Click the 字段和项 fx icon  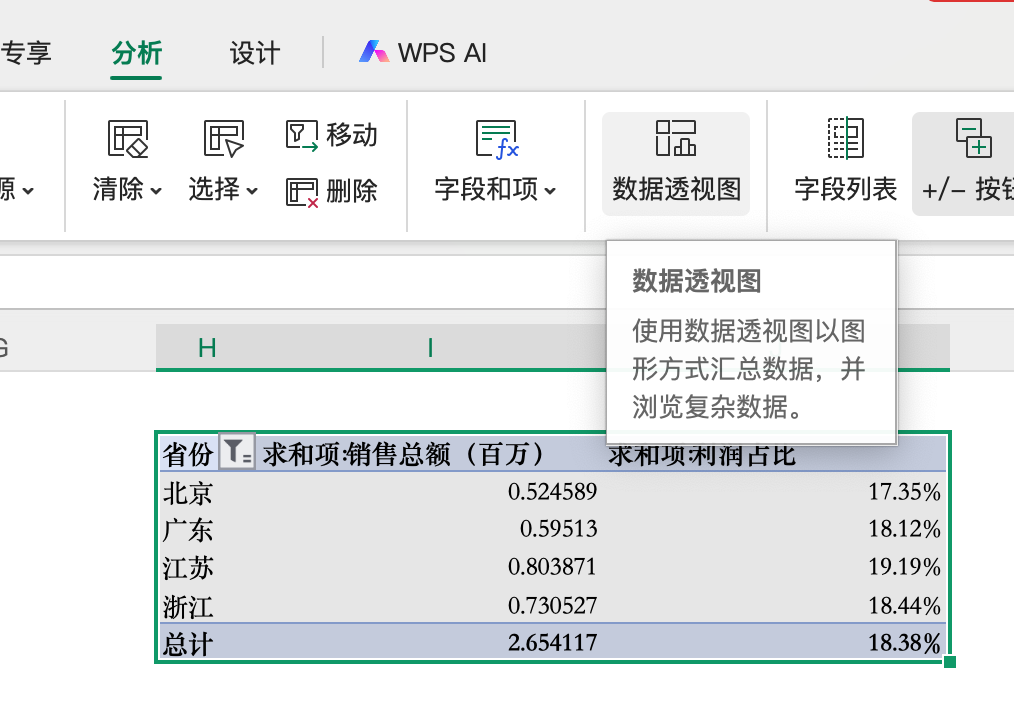pos(496,140)
